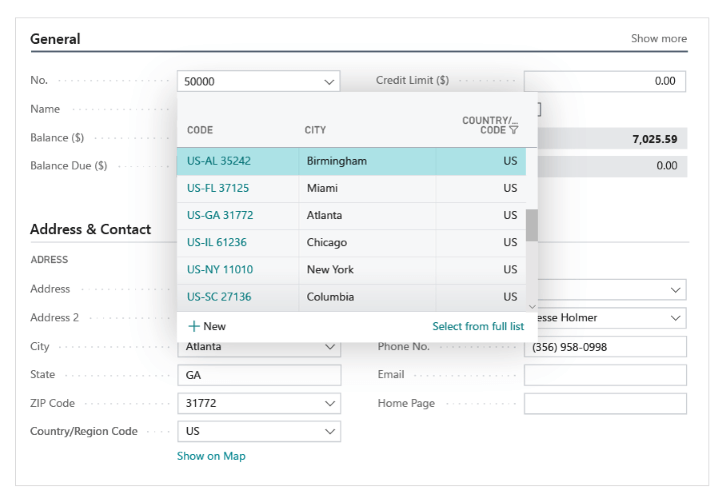The image size is (715, 503).
Task: Click the Email input field
Action: [605, 375]
